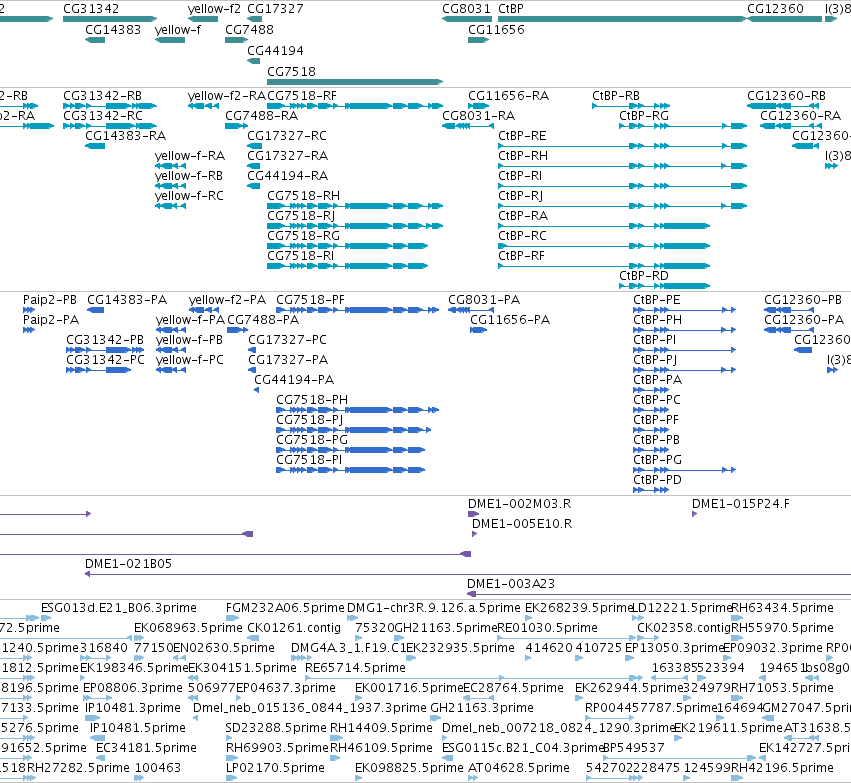
Task: Click the CG11656-PA protein label
Action: pos(510,320)
